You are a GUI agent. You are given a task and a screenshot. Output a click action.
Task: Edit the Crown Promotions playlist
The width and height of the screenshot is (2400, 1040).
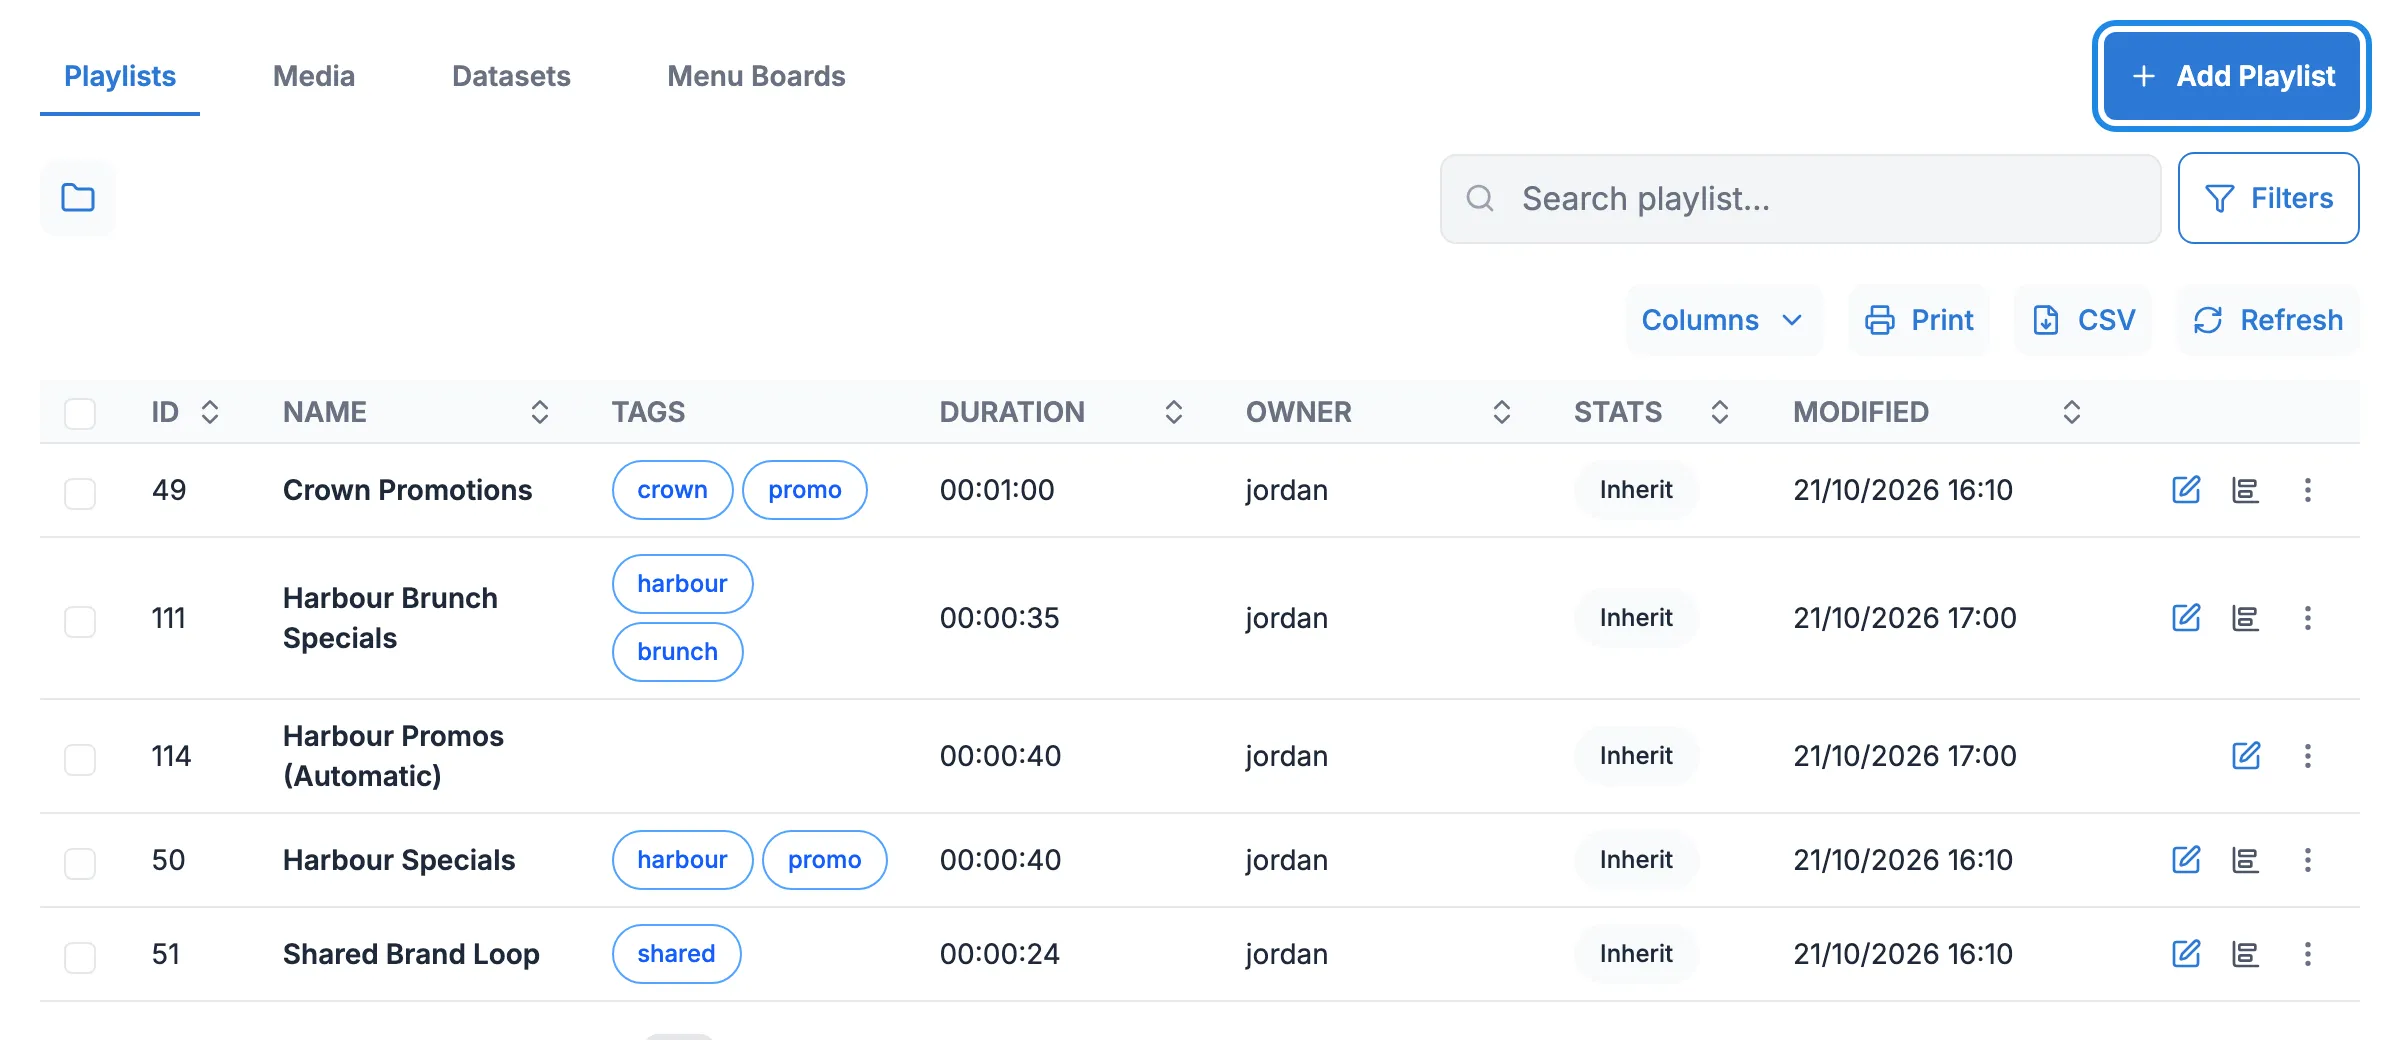[x=2186, y=490]
